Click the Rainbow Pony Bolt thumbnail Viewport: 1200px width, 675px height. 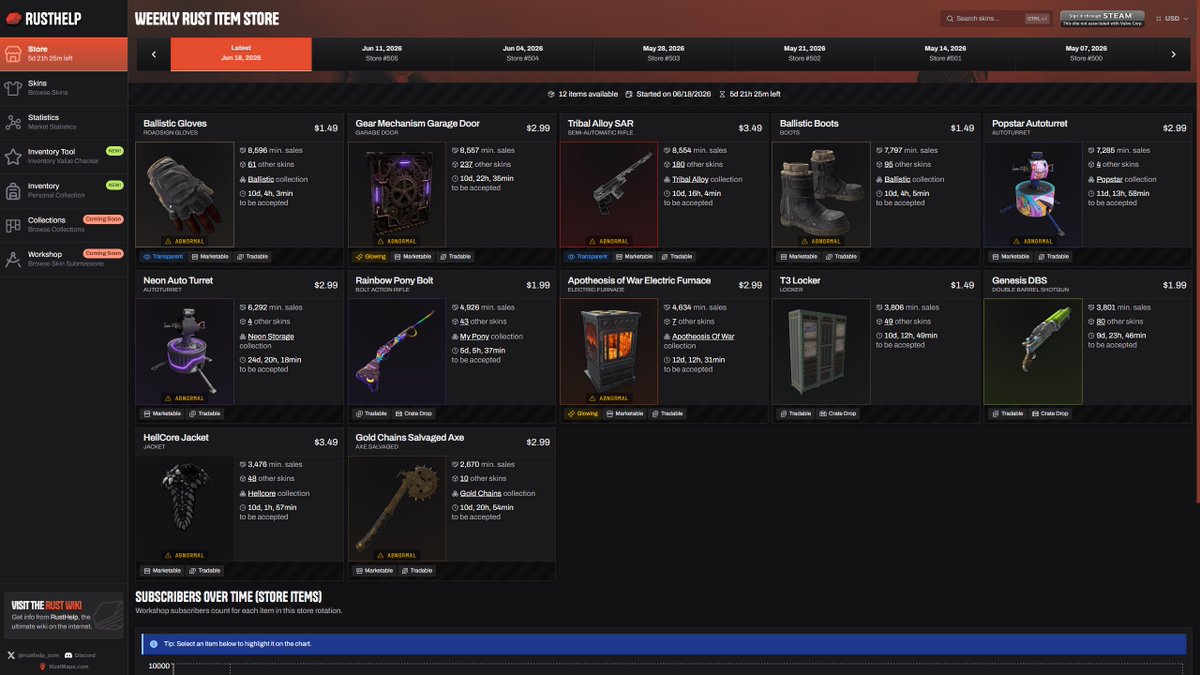(397, 351)
